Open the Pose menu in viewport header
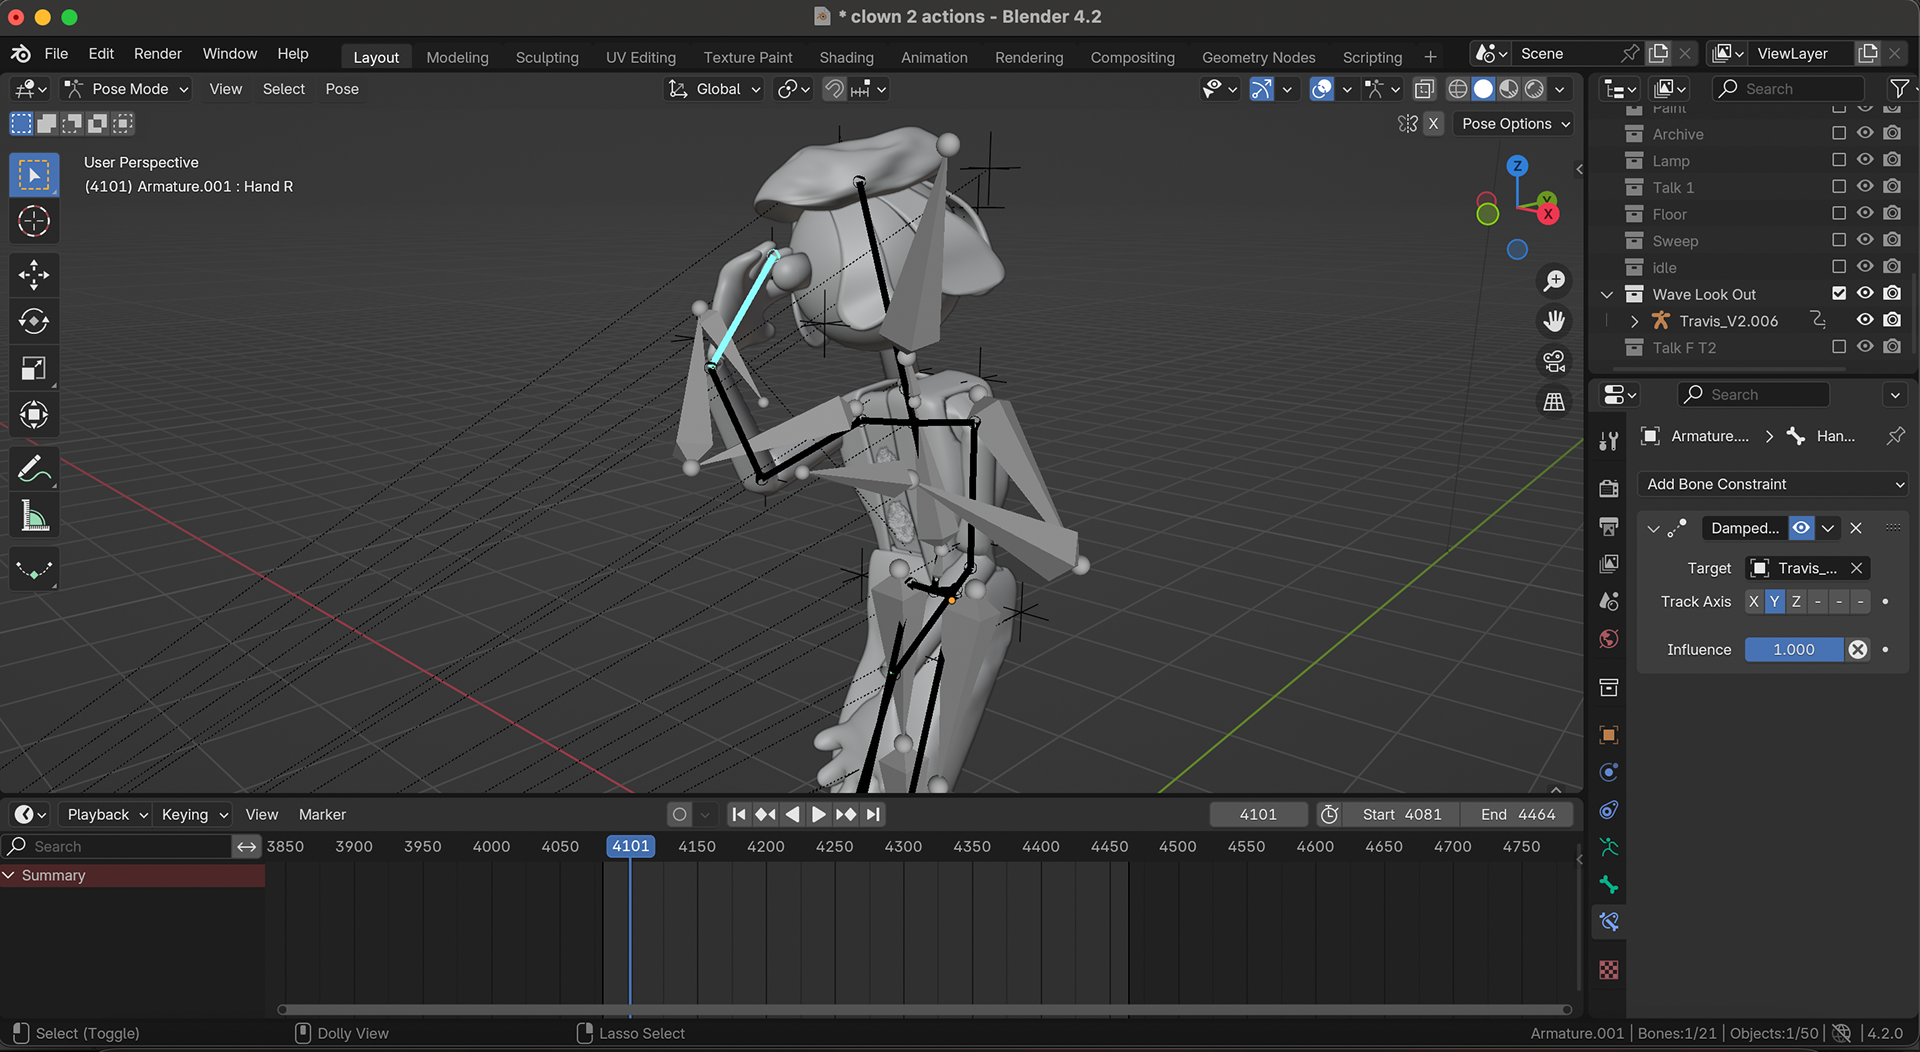The image size is (1920, 1052). 342,89
